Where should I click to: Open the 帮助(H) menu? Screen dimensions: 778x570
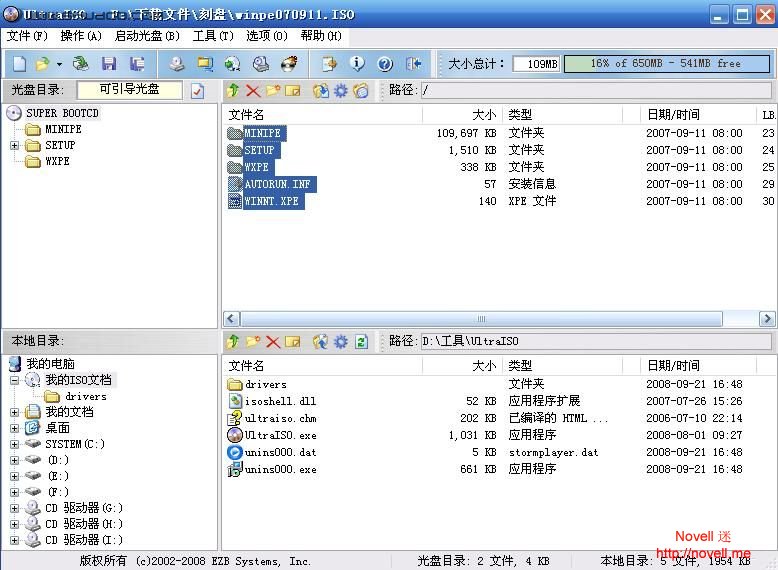321,36
